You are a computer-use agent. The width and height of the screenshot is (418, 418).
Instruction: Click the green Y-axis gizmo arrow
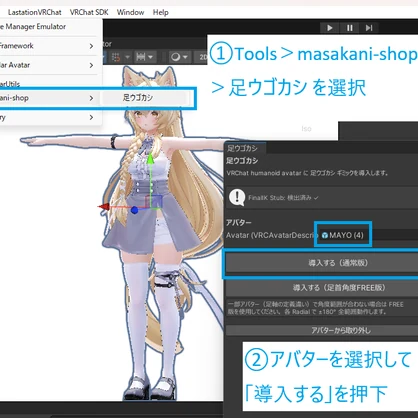(x=150, y=159)
